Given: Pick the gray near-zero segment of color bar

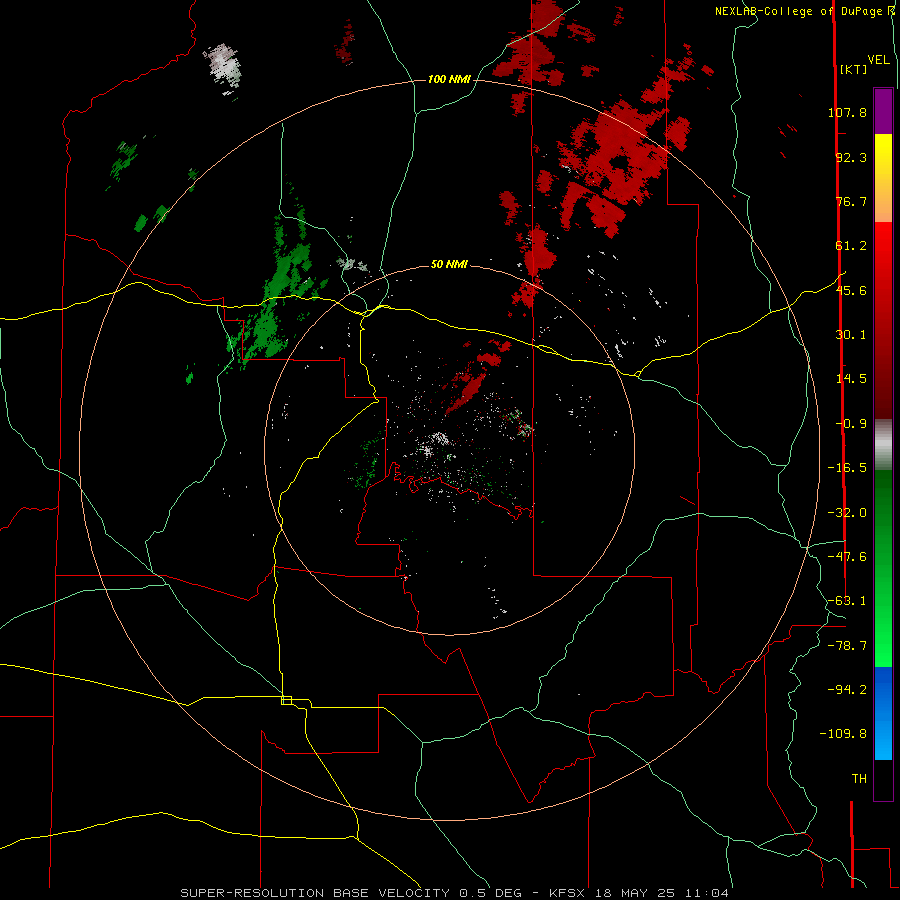Looking at the screenshot, I should (x=883, y=445).
